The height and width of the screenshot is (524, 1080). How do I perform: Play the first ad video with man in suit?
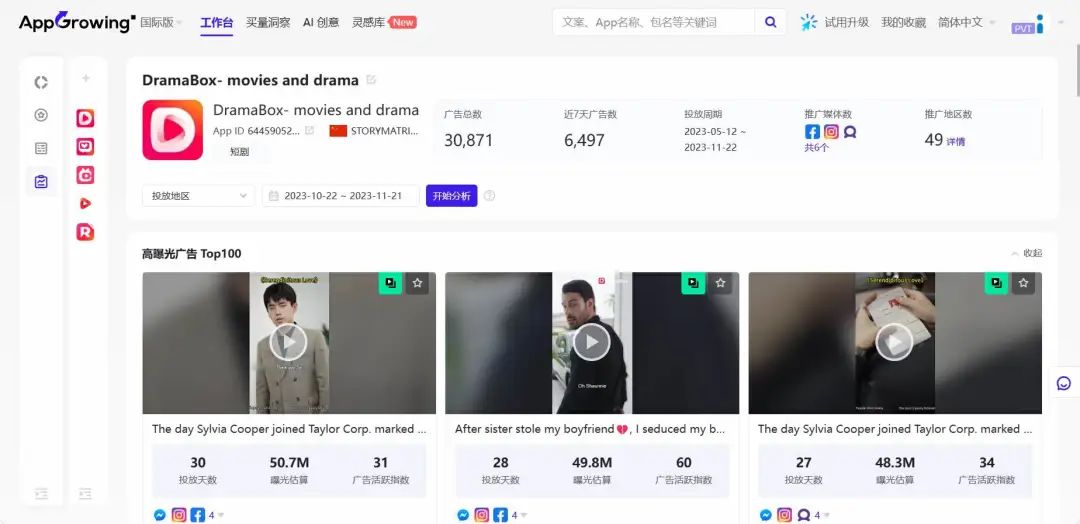click(288, 342)
